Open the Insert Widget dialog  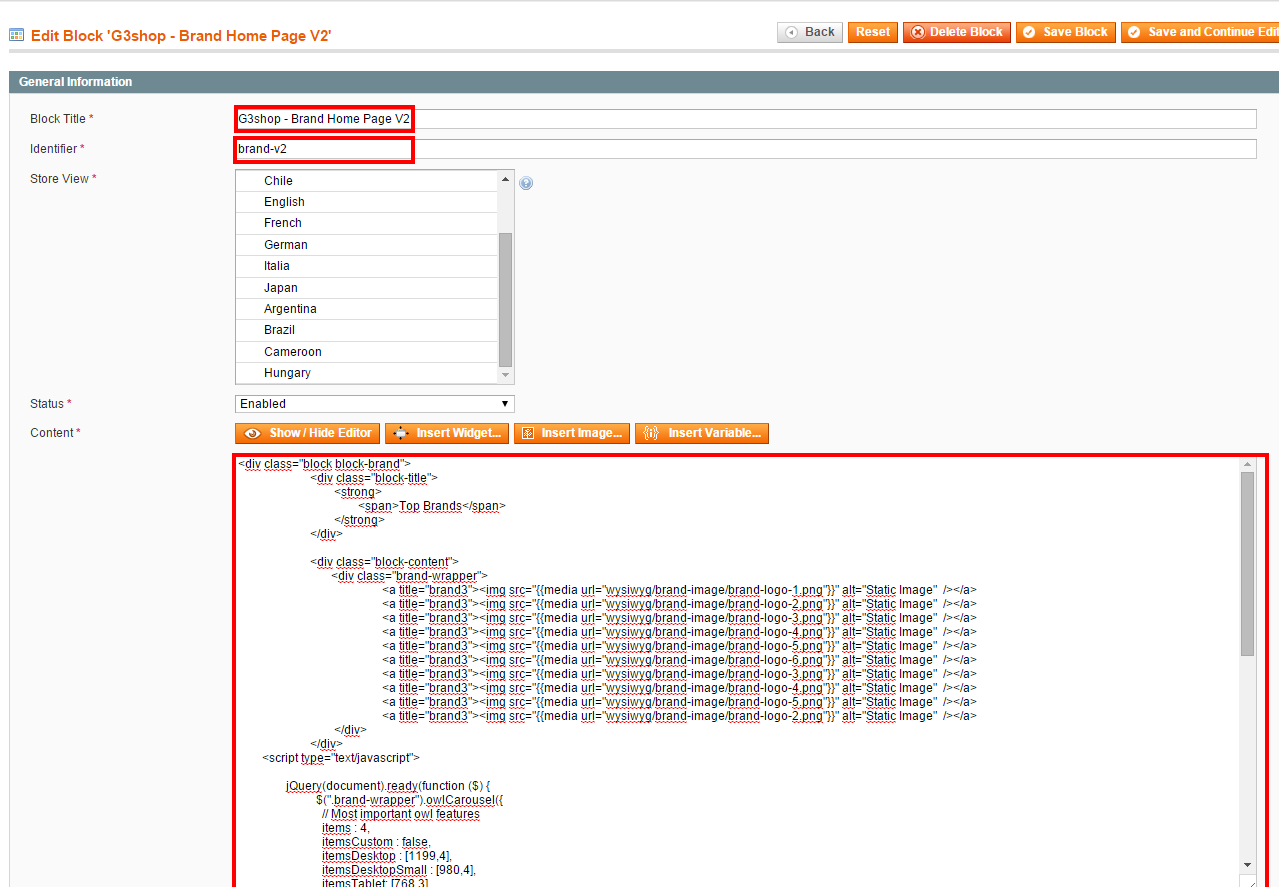(447, 433)
